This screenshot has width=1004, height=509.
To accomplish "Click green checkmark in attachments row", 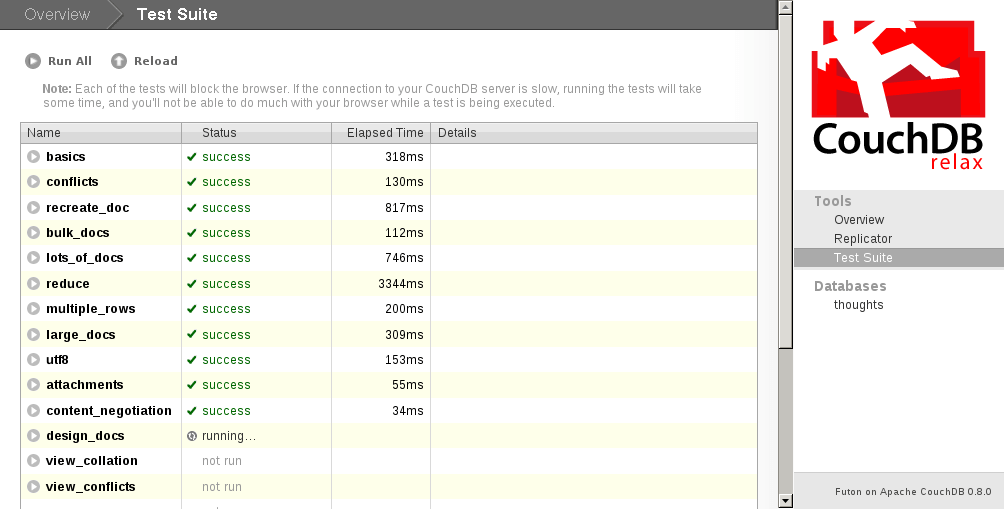I will [191, 385].
